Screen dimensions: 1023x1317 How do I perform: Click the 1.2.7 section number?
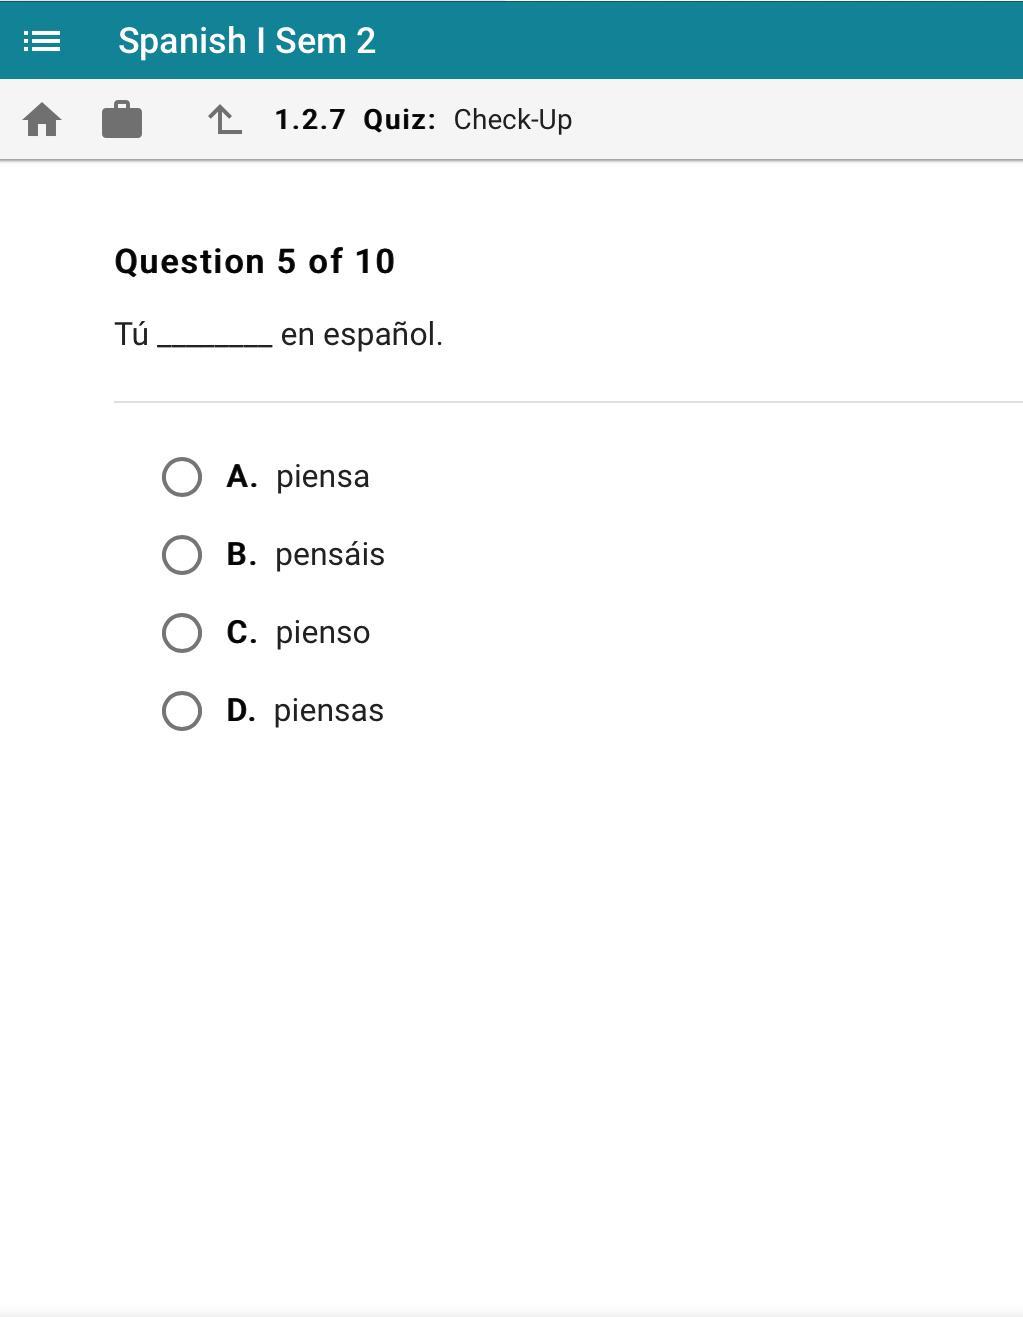(x=310, y=120)
